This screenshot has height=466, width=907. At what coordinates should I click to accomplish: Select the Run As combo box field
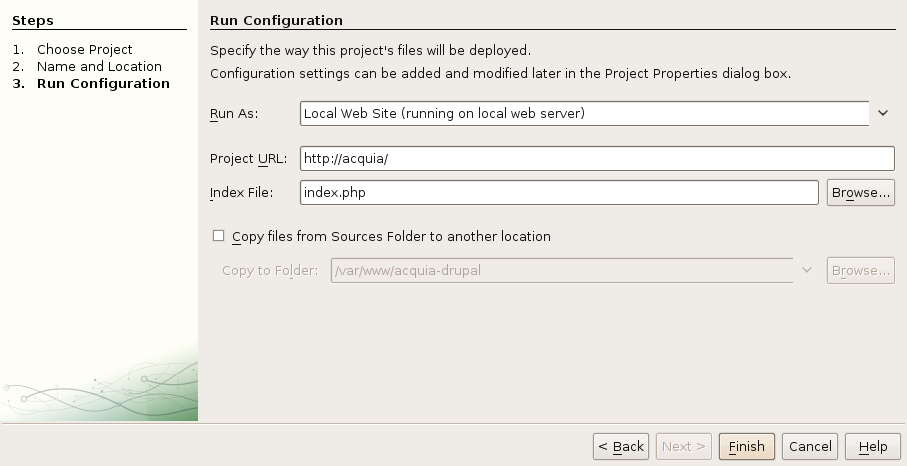click(x=584, y=113)
